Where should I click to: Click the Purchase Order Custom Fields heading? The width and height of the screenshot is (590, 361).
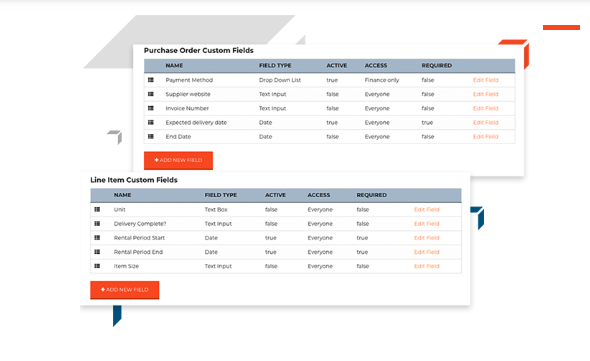pos(199,50)
